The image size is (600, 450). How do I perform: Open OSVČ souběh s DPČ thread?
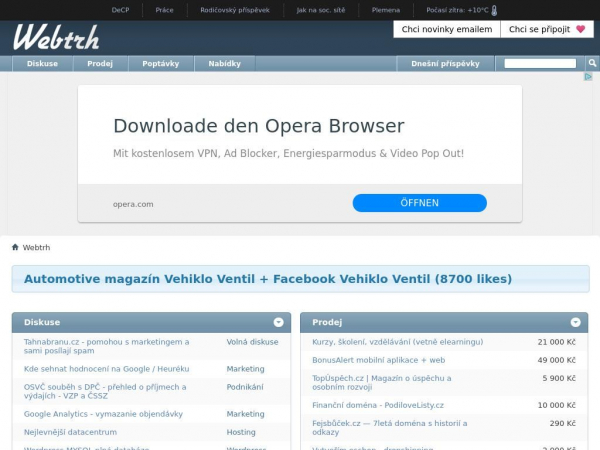(x=105, y=391)
